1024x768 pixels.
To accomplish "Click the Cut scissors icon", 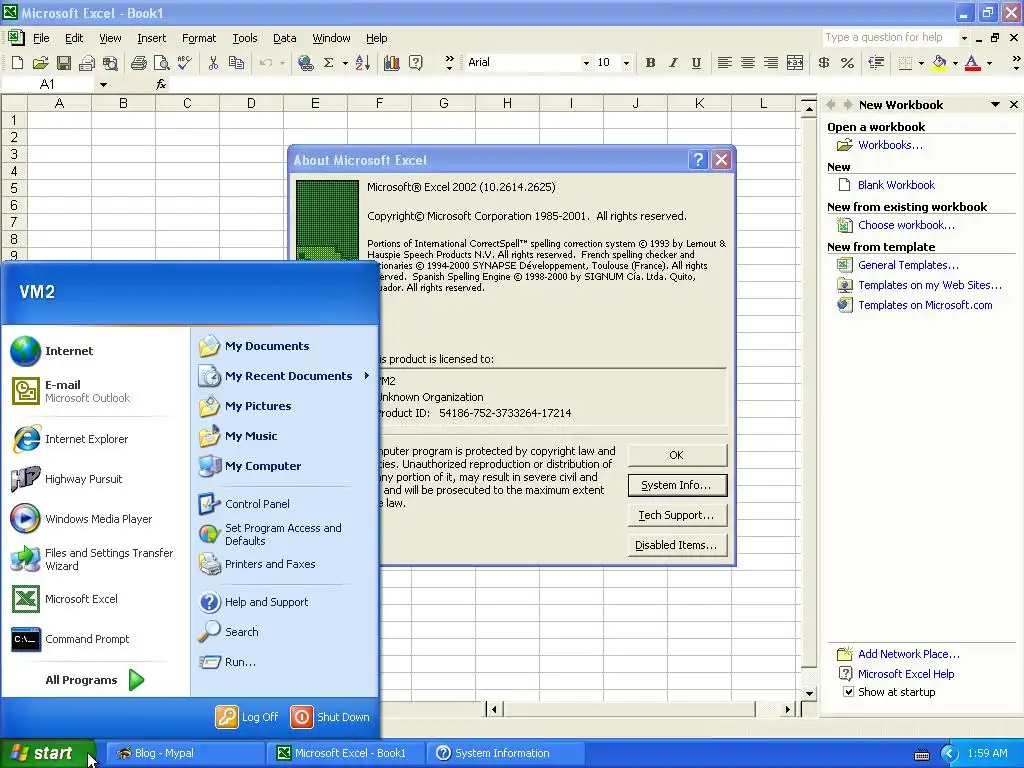I will [x=213, y=63].
